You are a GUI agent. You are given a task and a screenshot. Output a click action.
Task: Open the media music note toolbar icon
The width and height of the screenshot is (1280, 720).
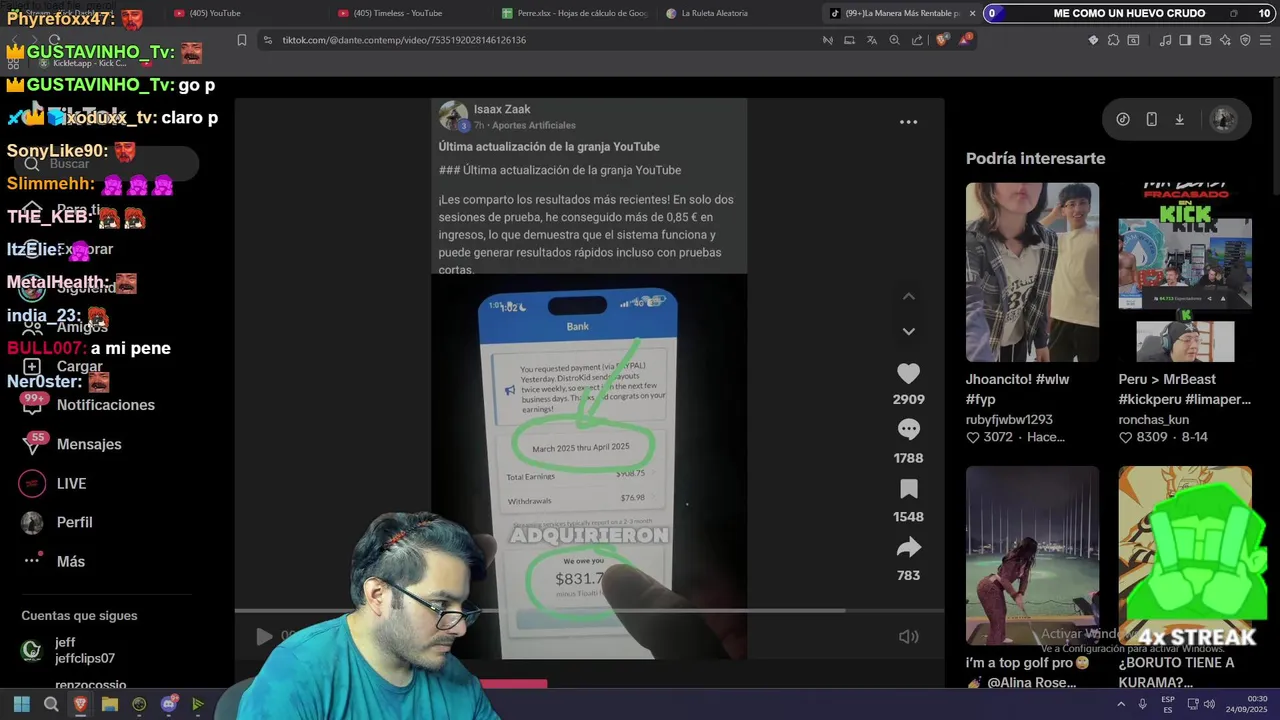coord(1165,40)
